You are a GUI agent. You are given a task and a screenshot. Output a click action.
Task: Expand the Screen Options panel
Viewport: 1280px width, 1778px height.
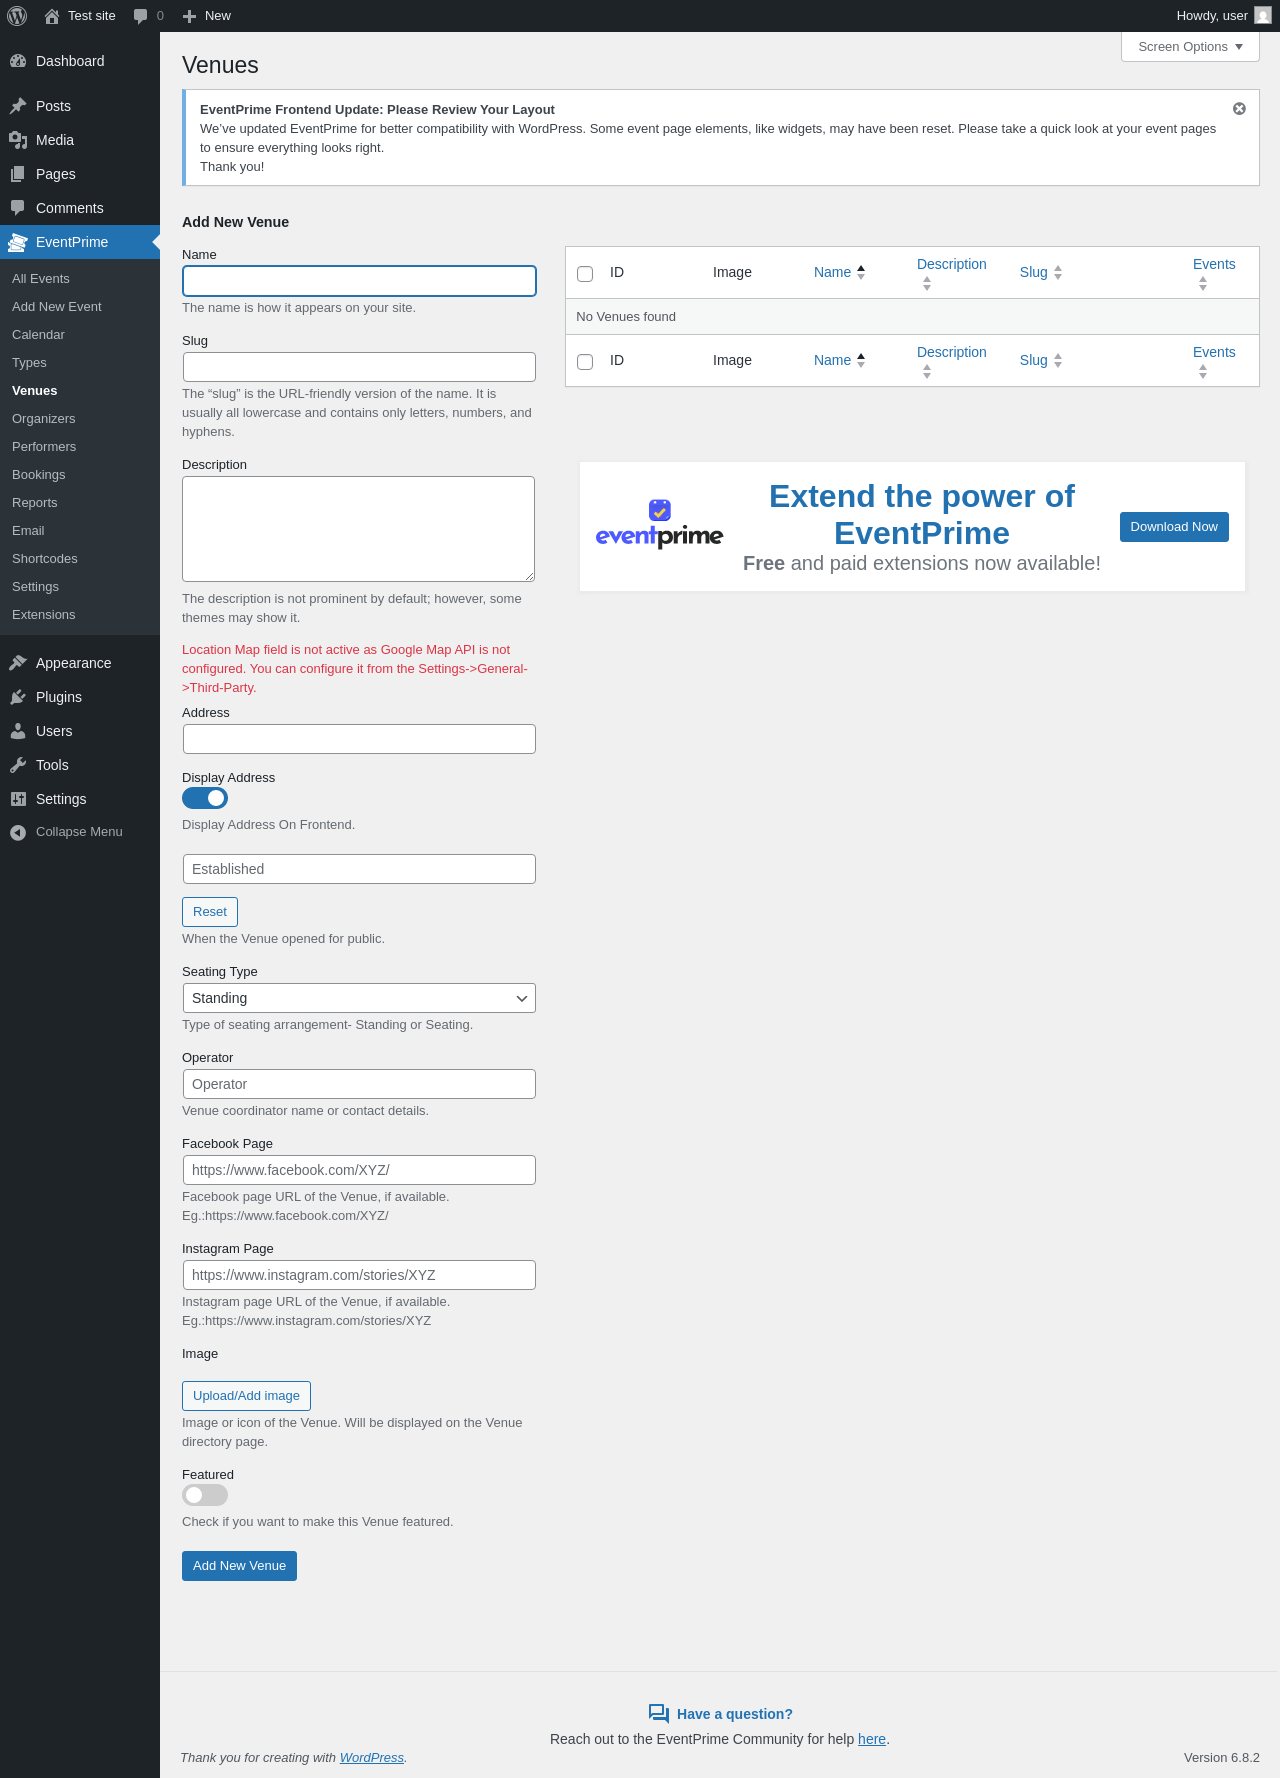[x=1190, y=47]
